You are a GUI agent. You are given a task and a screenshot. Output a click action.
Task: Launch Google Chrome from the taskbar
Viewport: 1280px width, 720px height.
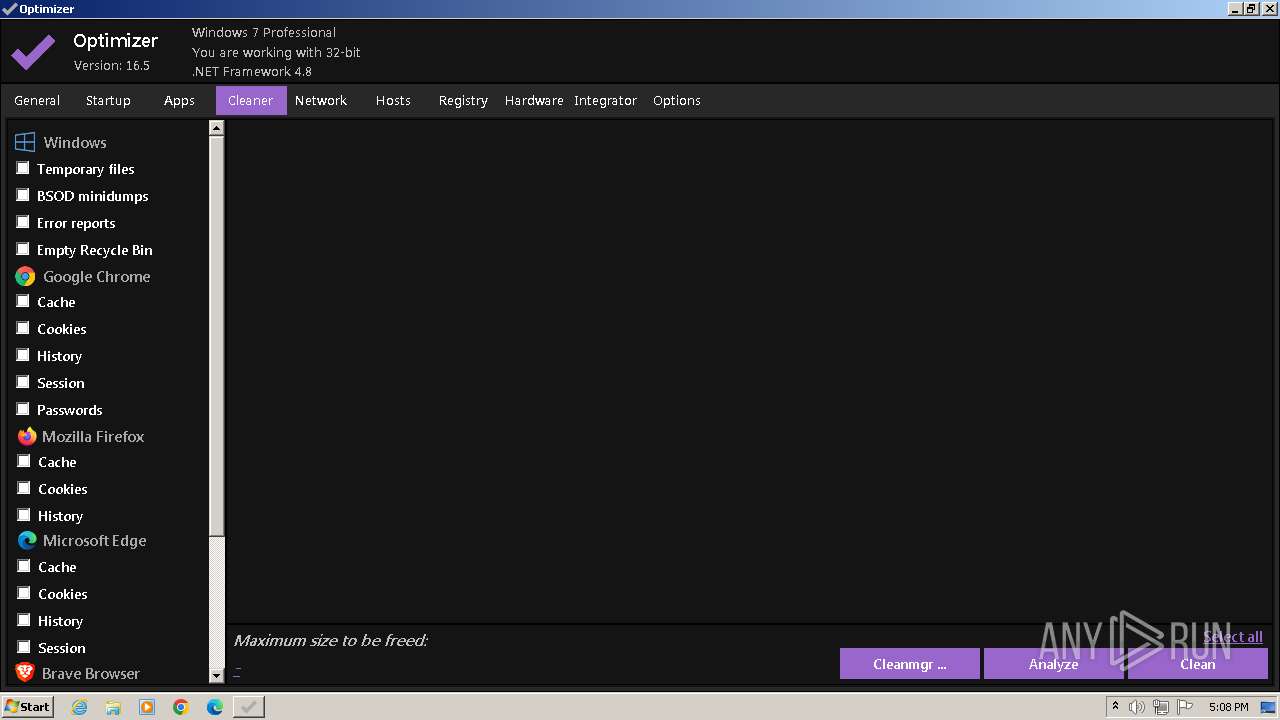pyautogui.click(x=181, y=707)
